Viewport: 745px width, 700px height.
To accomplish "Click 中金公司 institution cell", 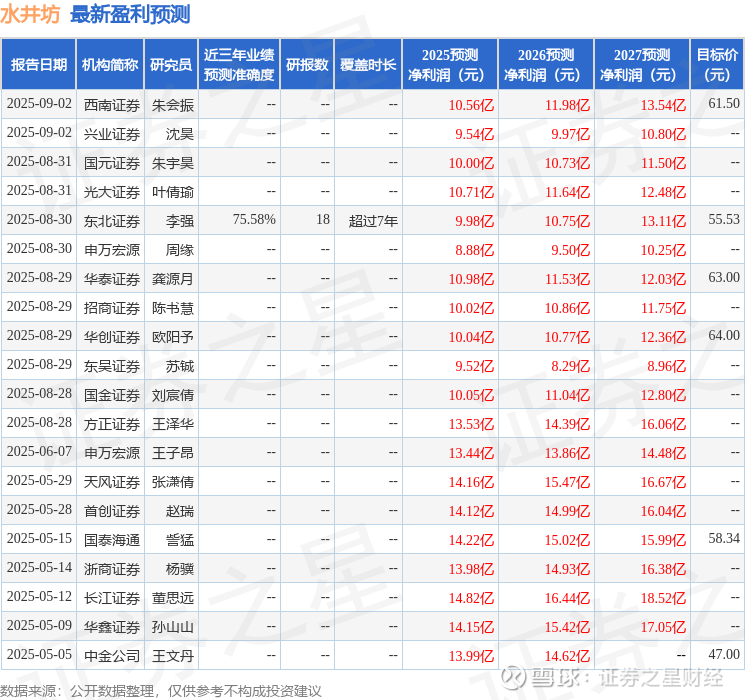I will coord(112,656).
